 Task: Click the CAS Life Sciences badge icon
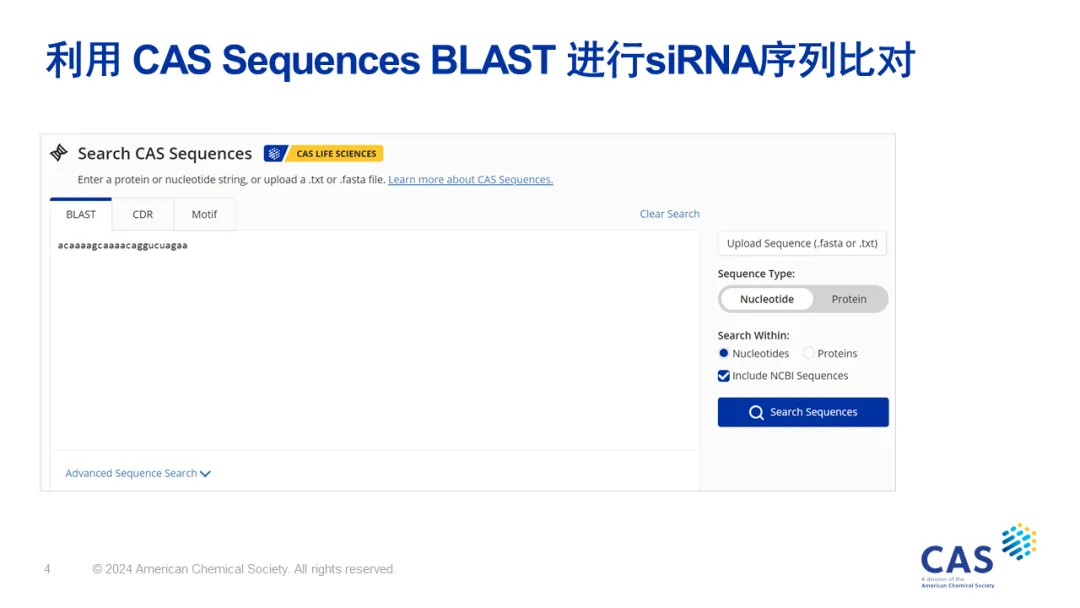click(274, 154)
